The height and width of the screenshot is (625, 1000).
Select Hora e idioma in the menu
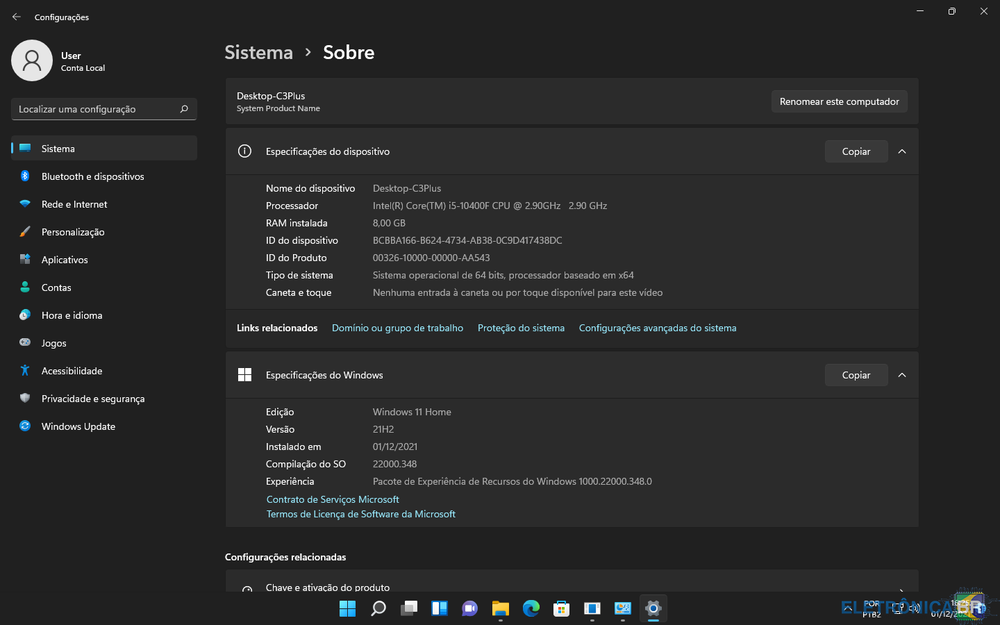[71, 316]
